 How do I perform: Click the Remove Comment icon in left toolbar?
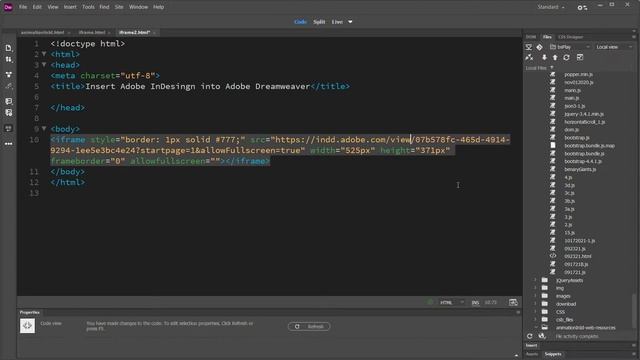tap(9, 113)
